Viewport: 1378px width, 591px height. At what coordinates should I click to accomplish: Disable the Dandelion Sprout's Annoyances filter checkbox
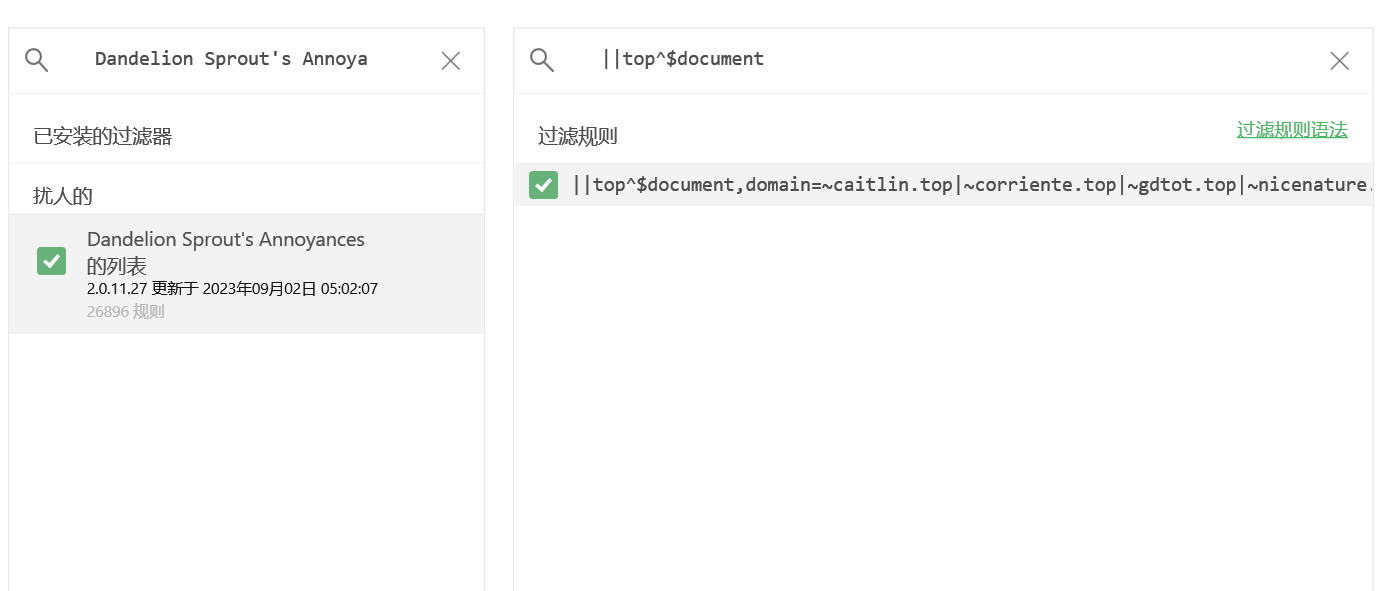(52, 261)
